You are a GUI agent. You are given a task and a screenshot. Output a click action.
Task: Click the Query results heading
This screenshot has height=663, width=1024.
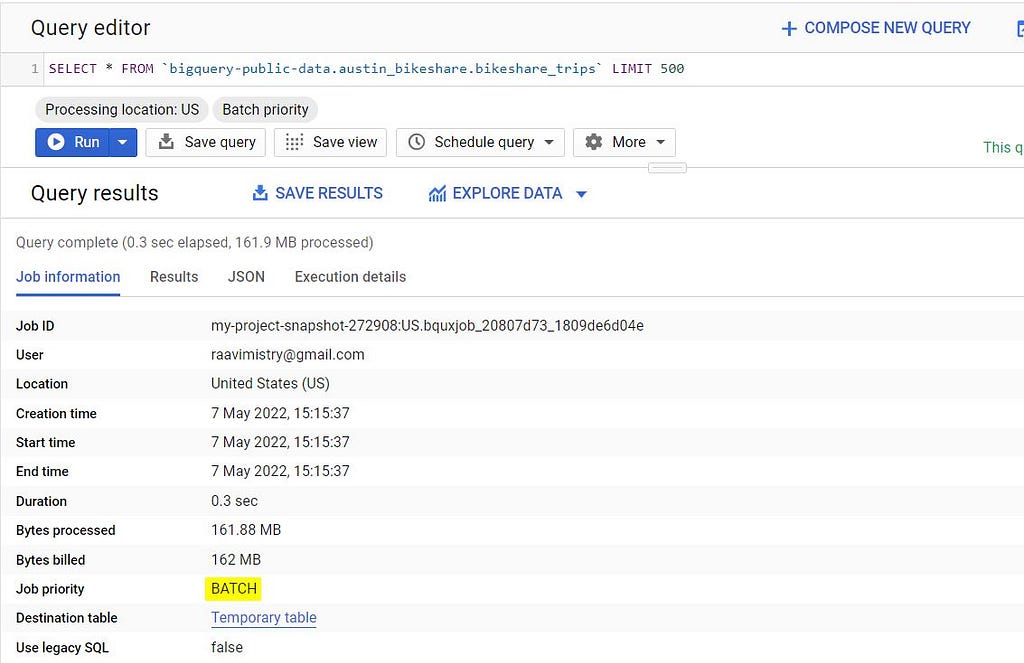click(95, 193)
